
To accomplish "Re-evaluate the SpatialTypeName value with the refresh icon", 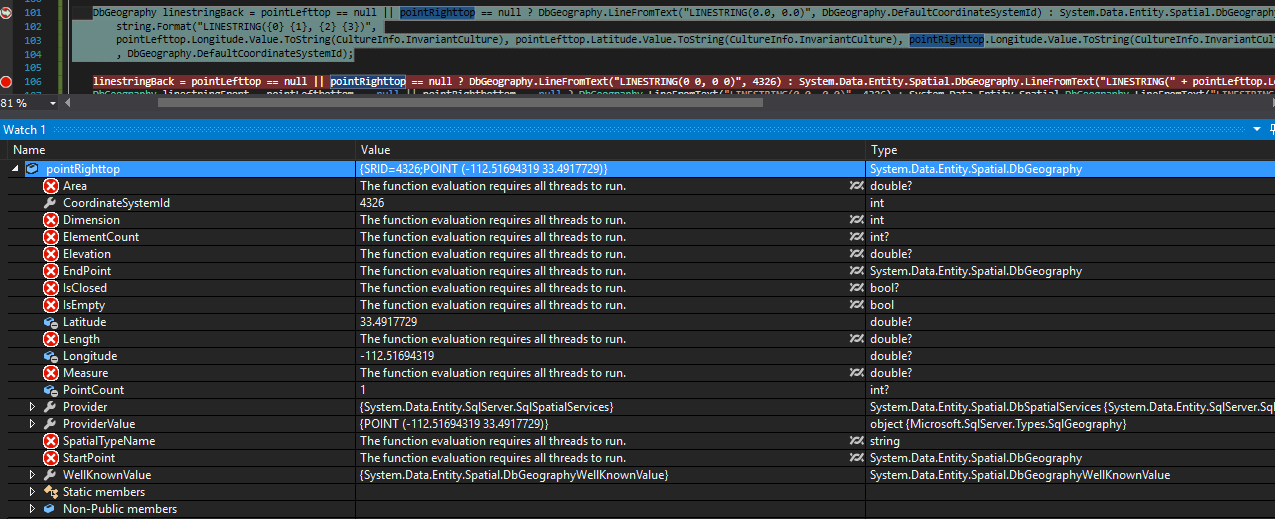I will point(856,441).
